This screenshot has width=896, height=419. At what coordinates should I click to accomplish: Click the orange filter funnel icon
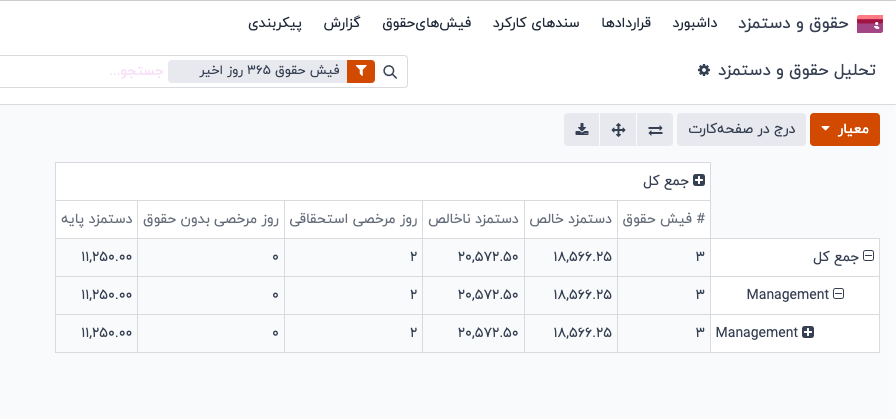pos(361,72)
